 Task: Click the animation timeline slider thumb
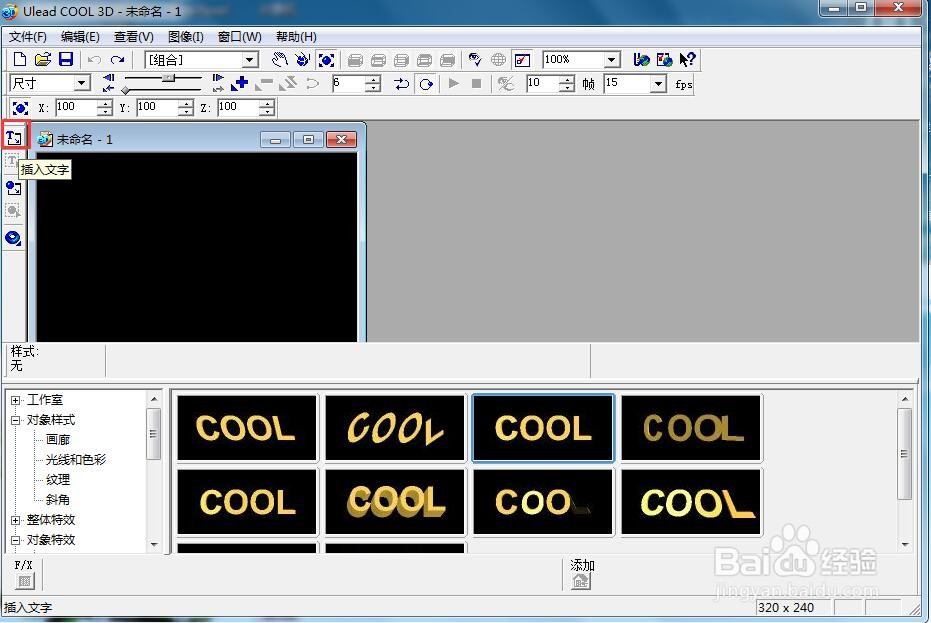(169, 78)
